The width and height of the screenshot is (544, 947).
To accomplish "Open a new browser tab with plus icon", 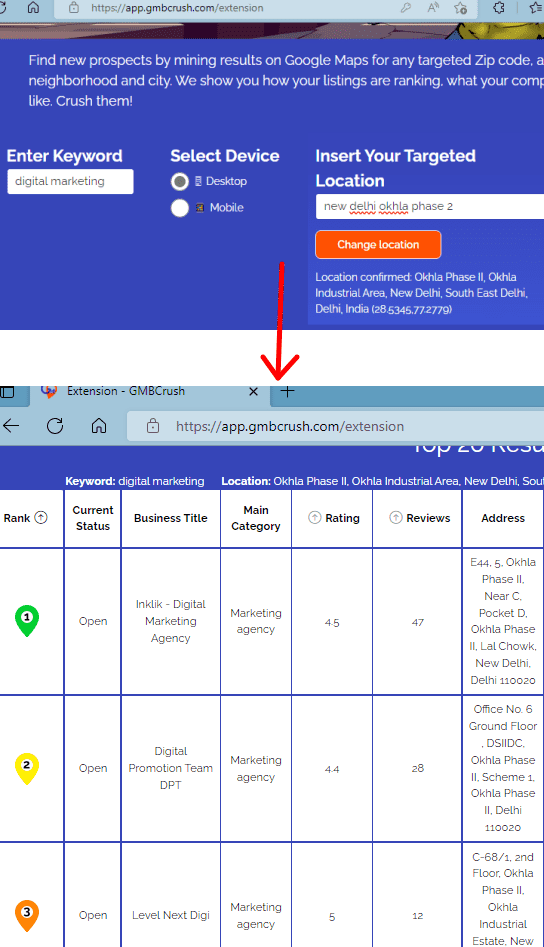I will 287,391.
